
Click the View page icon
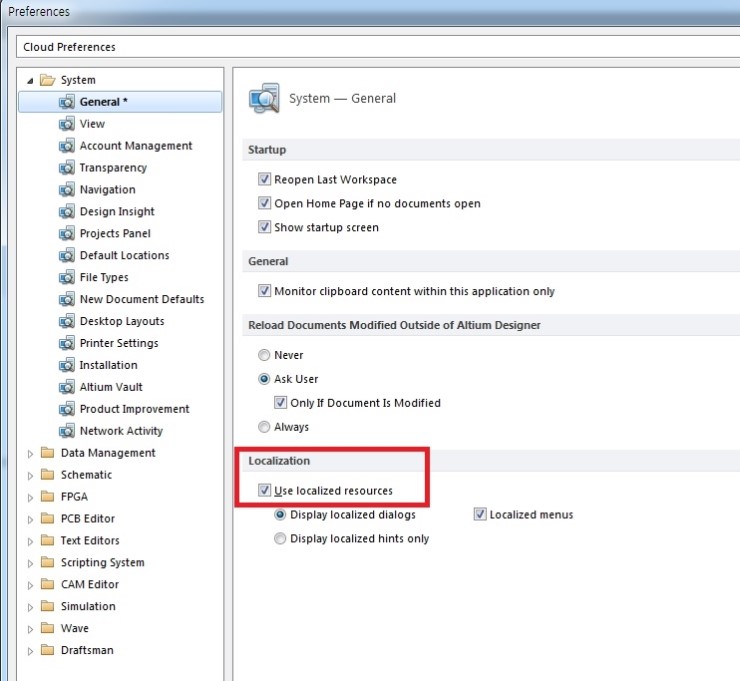pyautogui.click(x=67, y=124)
